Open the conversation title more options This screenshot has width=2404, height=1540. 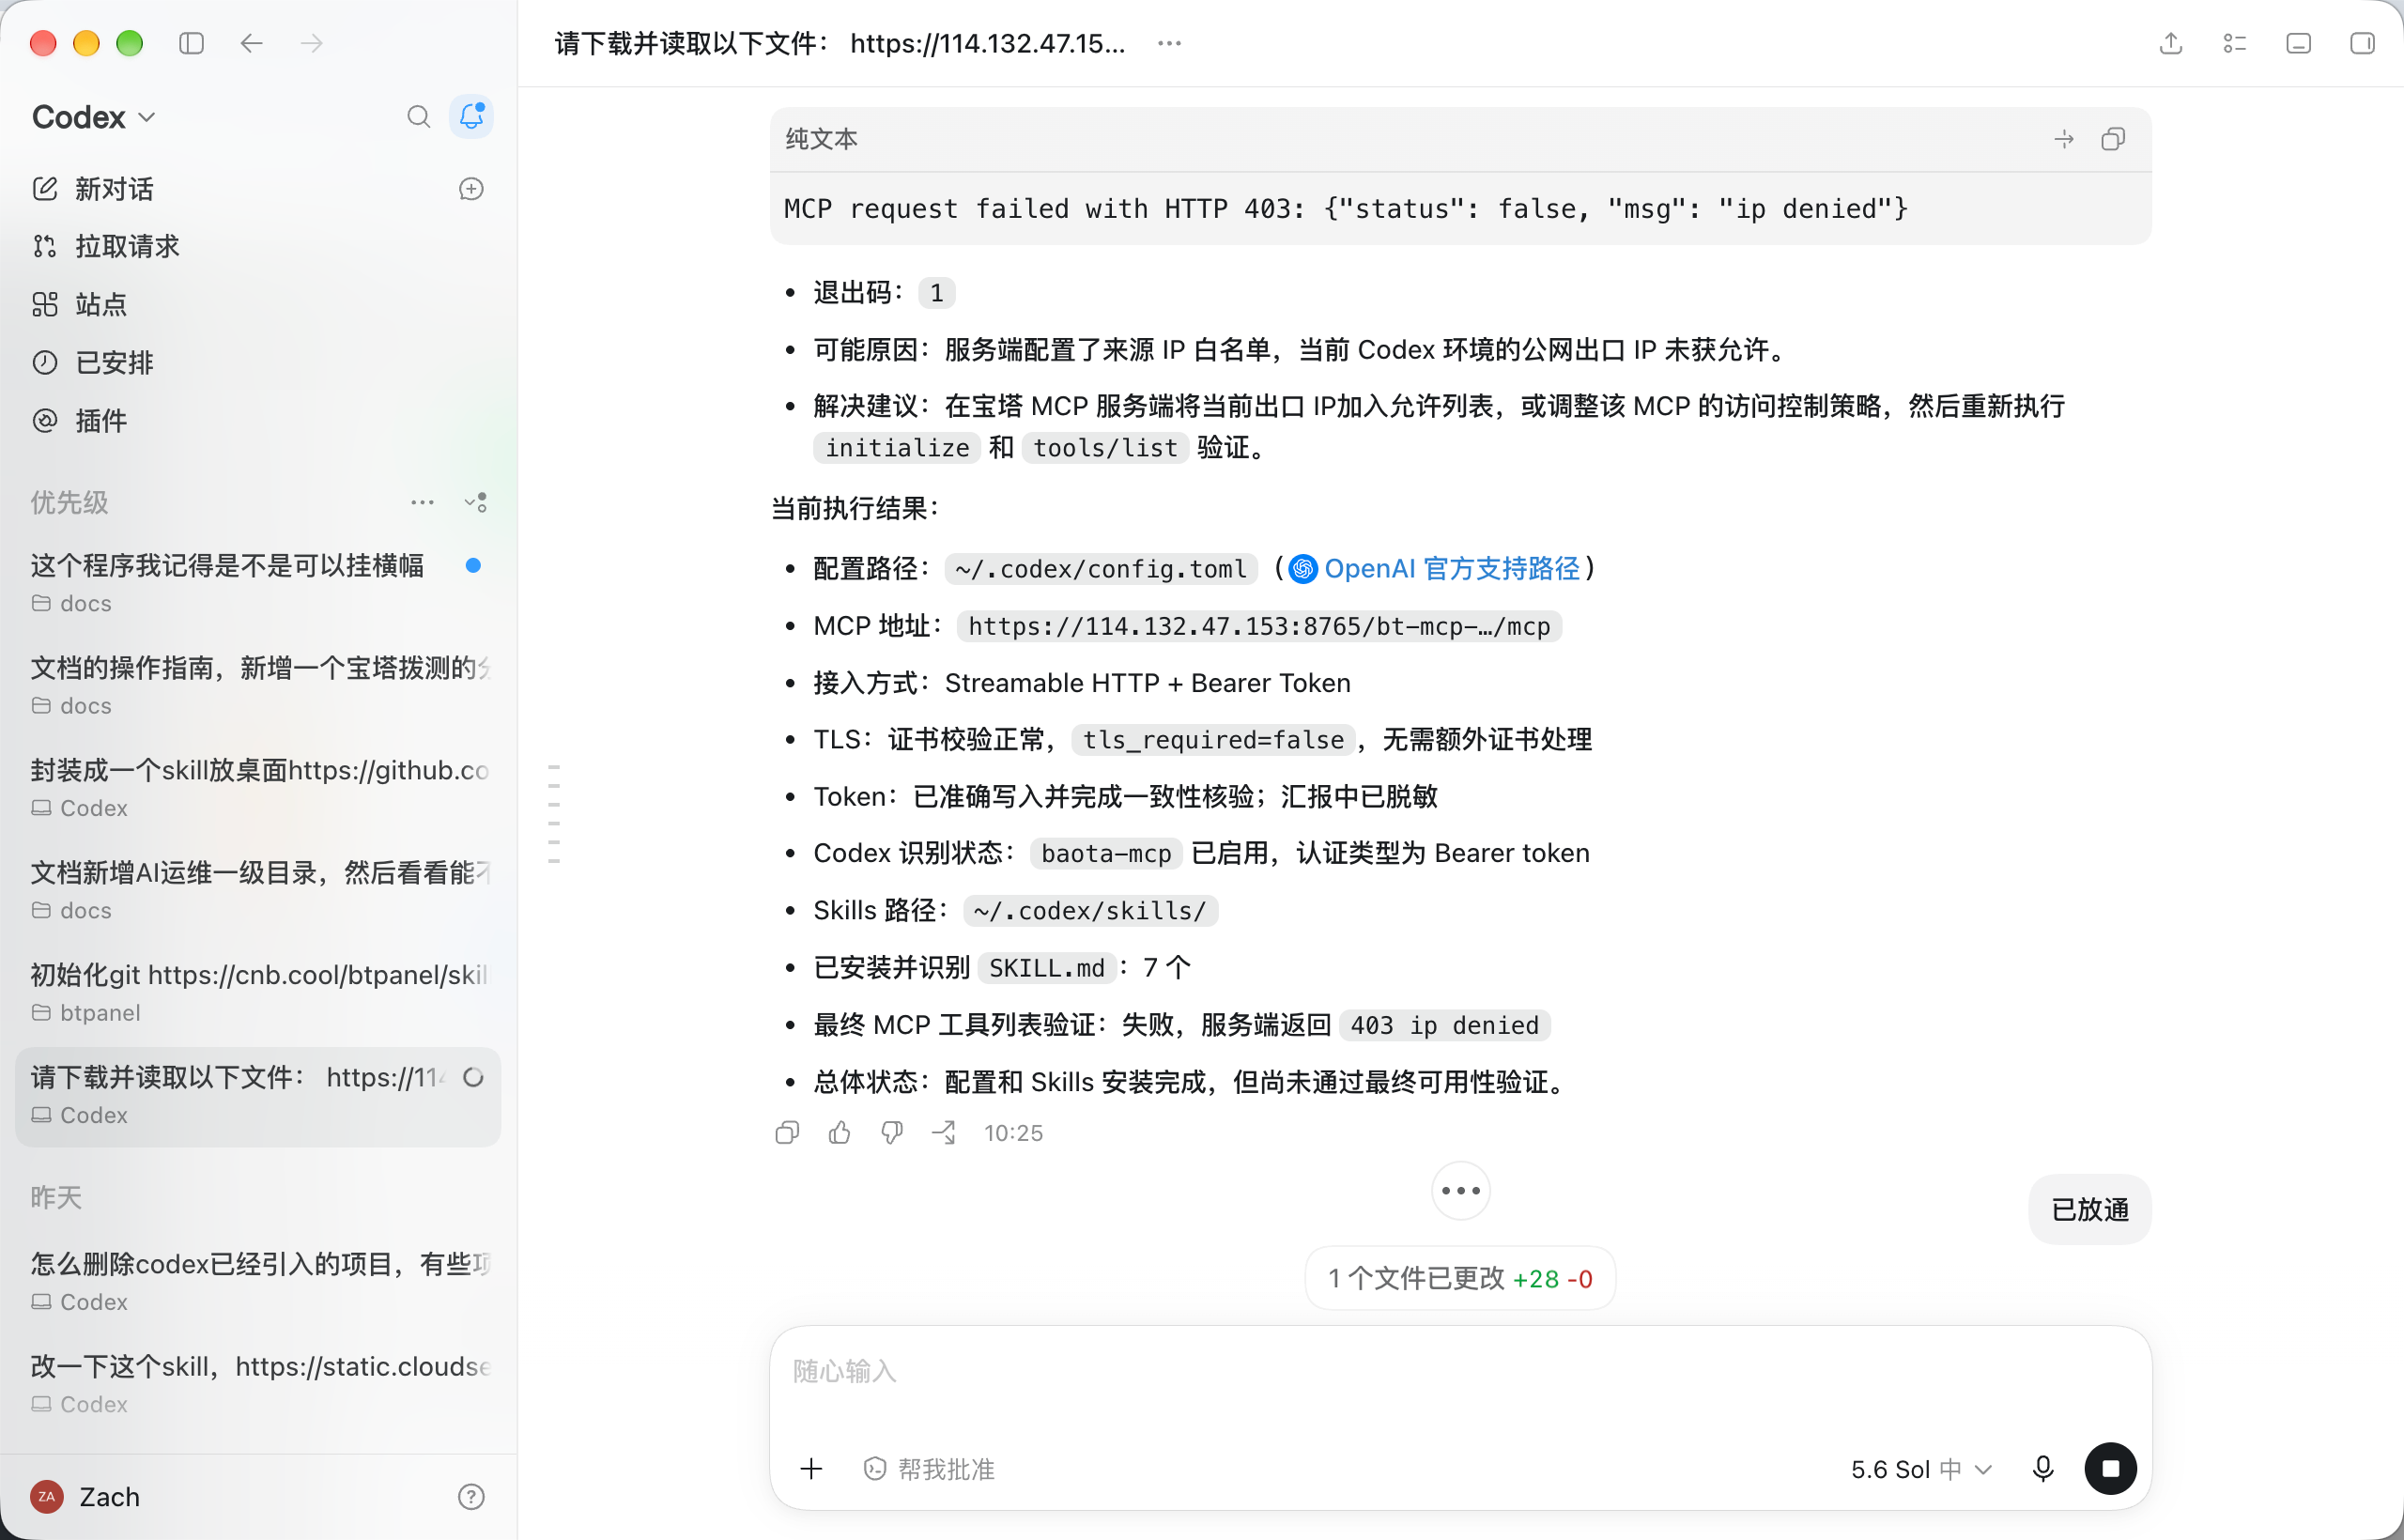(1169, 43)
